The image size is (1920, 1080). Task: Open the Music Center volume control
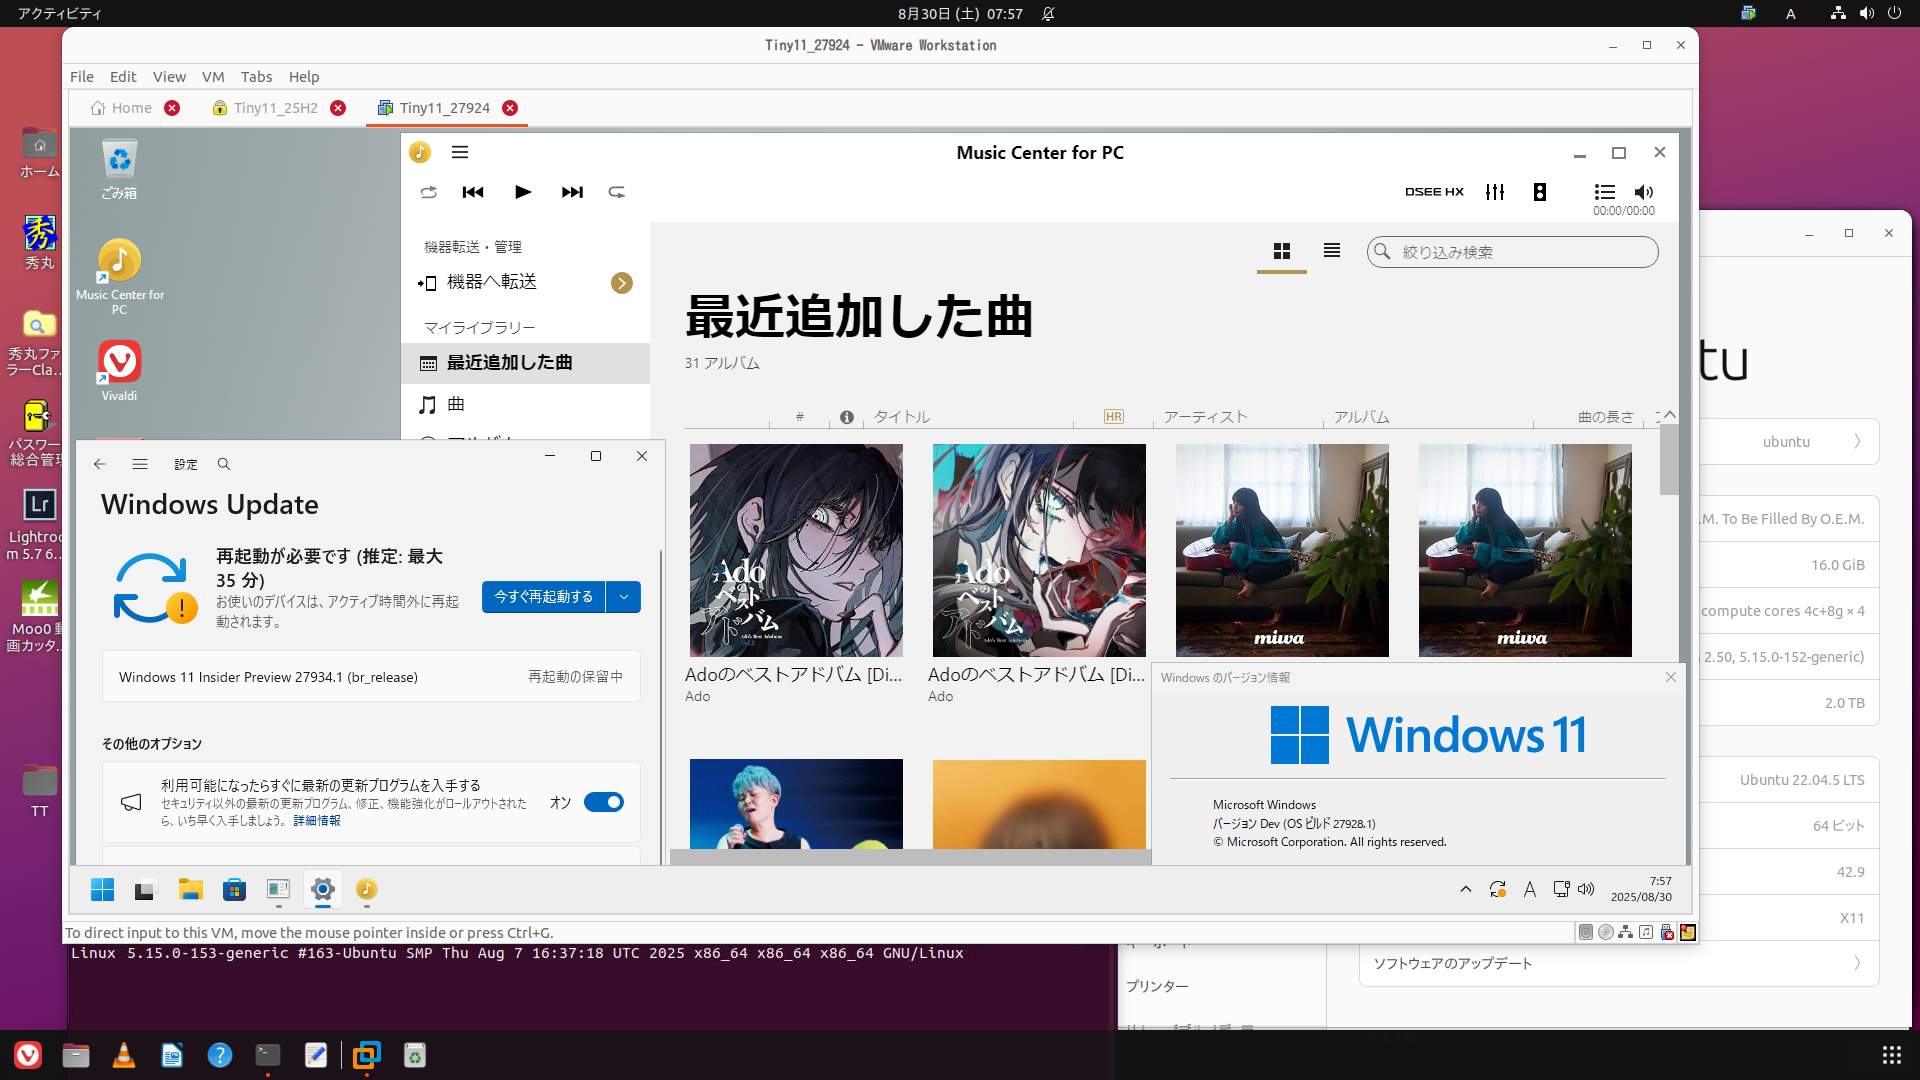click(x=1644, y=192)
